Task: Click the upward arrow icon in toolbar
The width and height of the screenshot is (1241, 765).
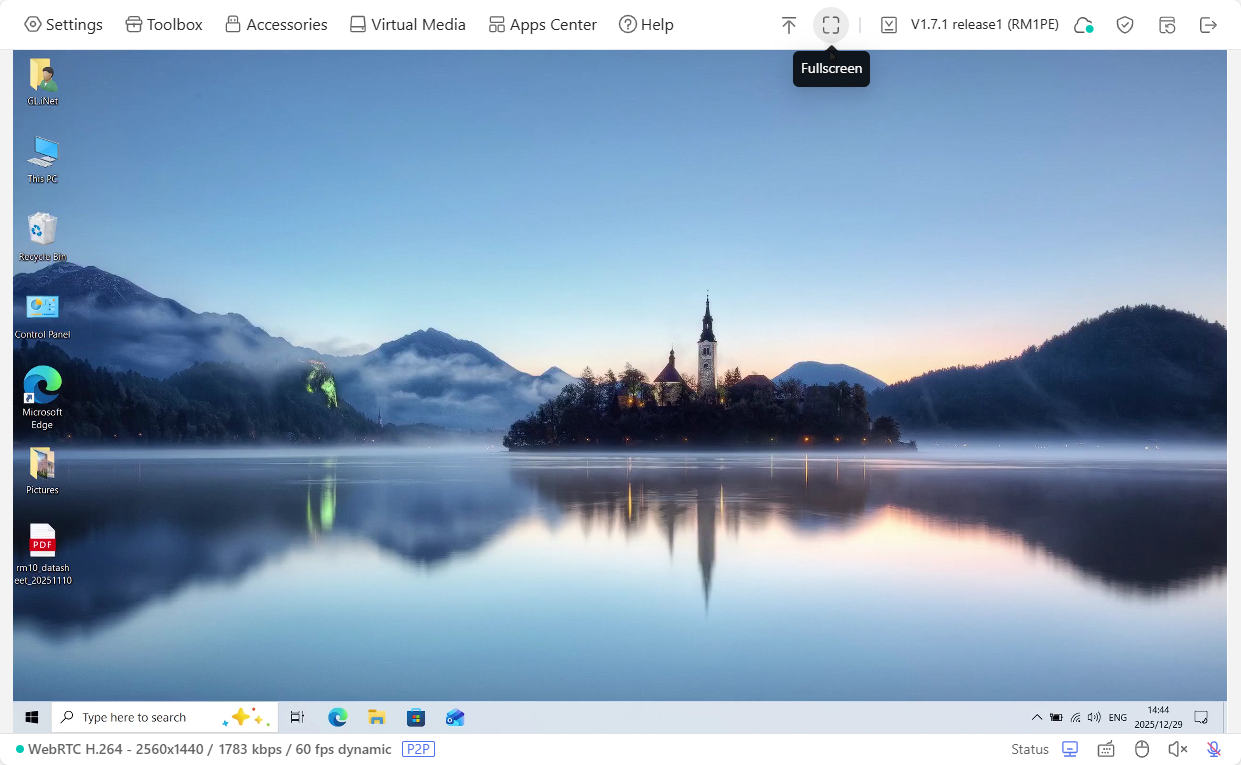Action: tap(789, 24)
